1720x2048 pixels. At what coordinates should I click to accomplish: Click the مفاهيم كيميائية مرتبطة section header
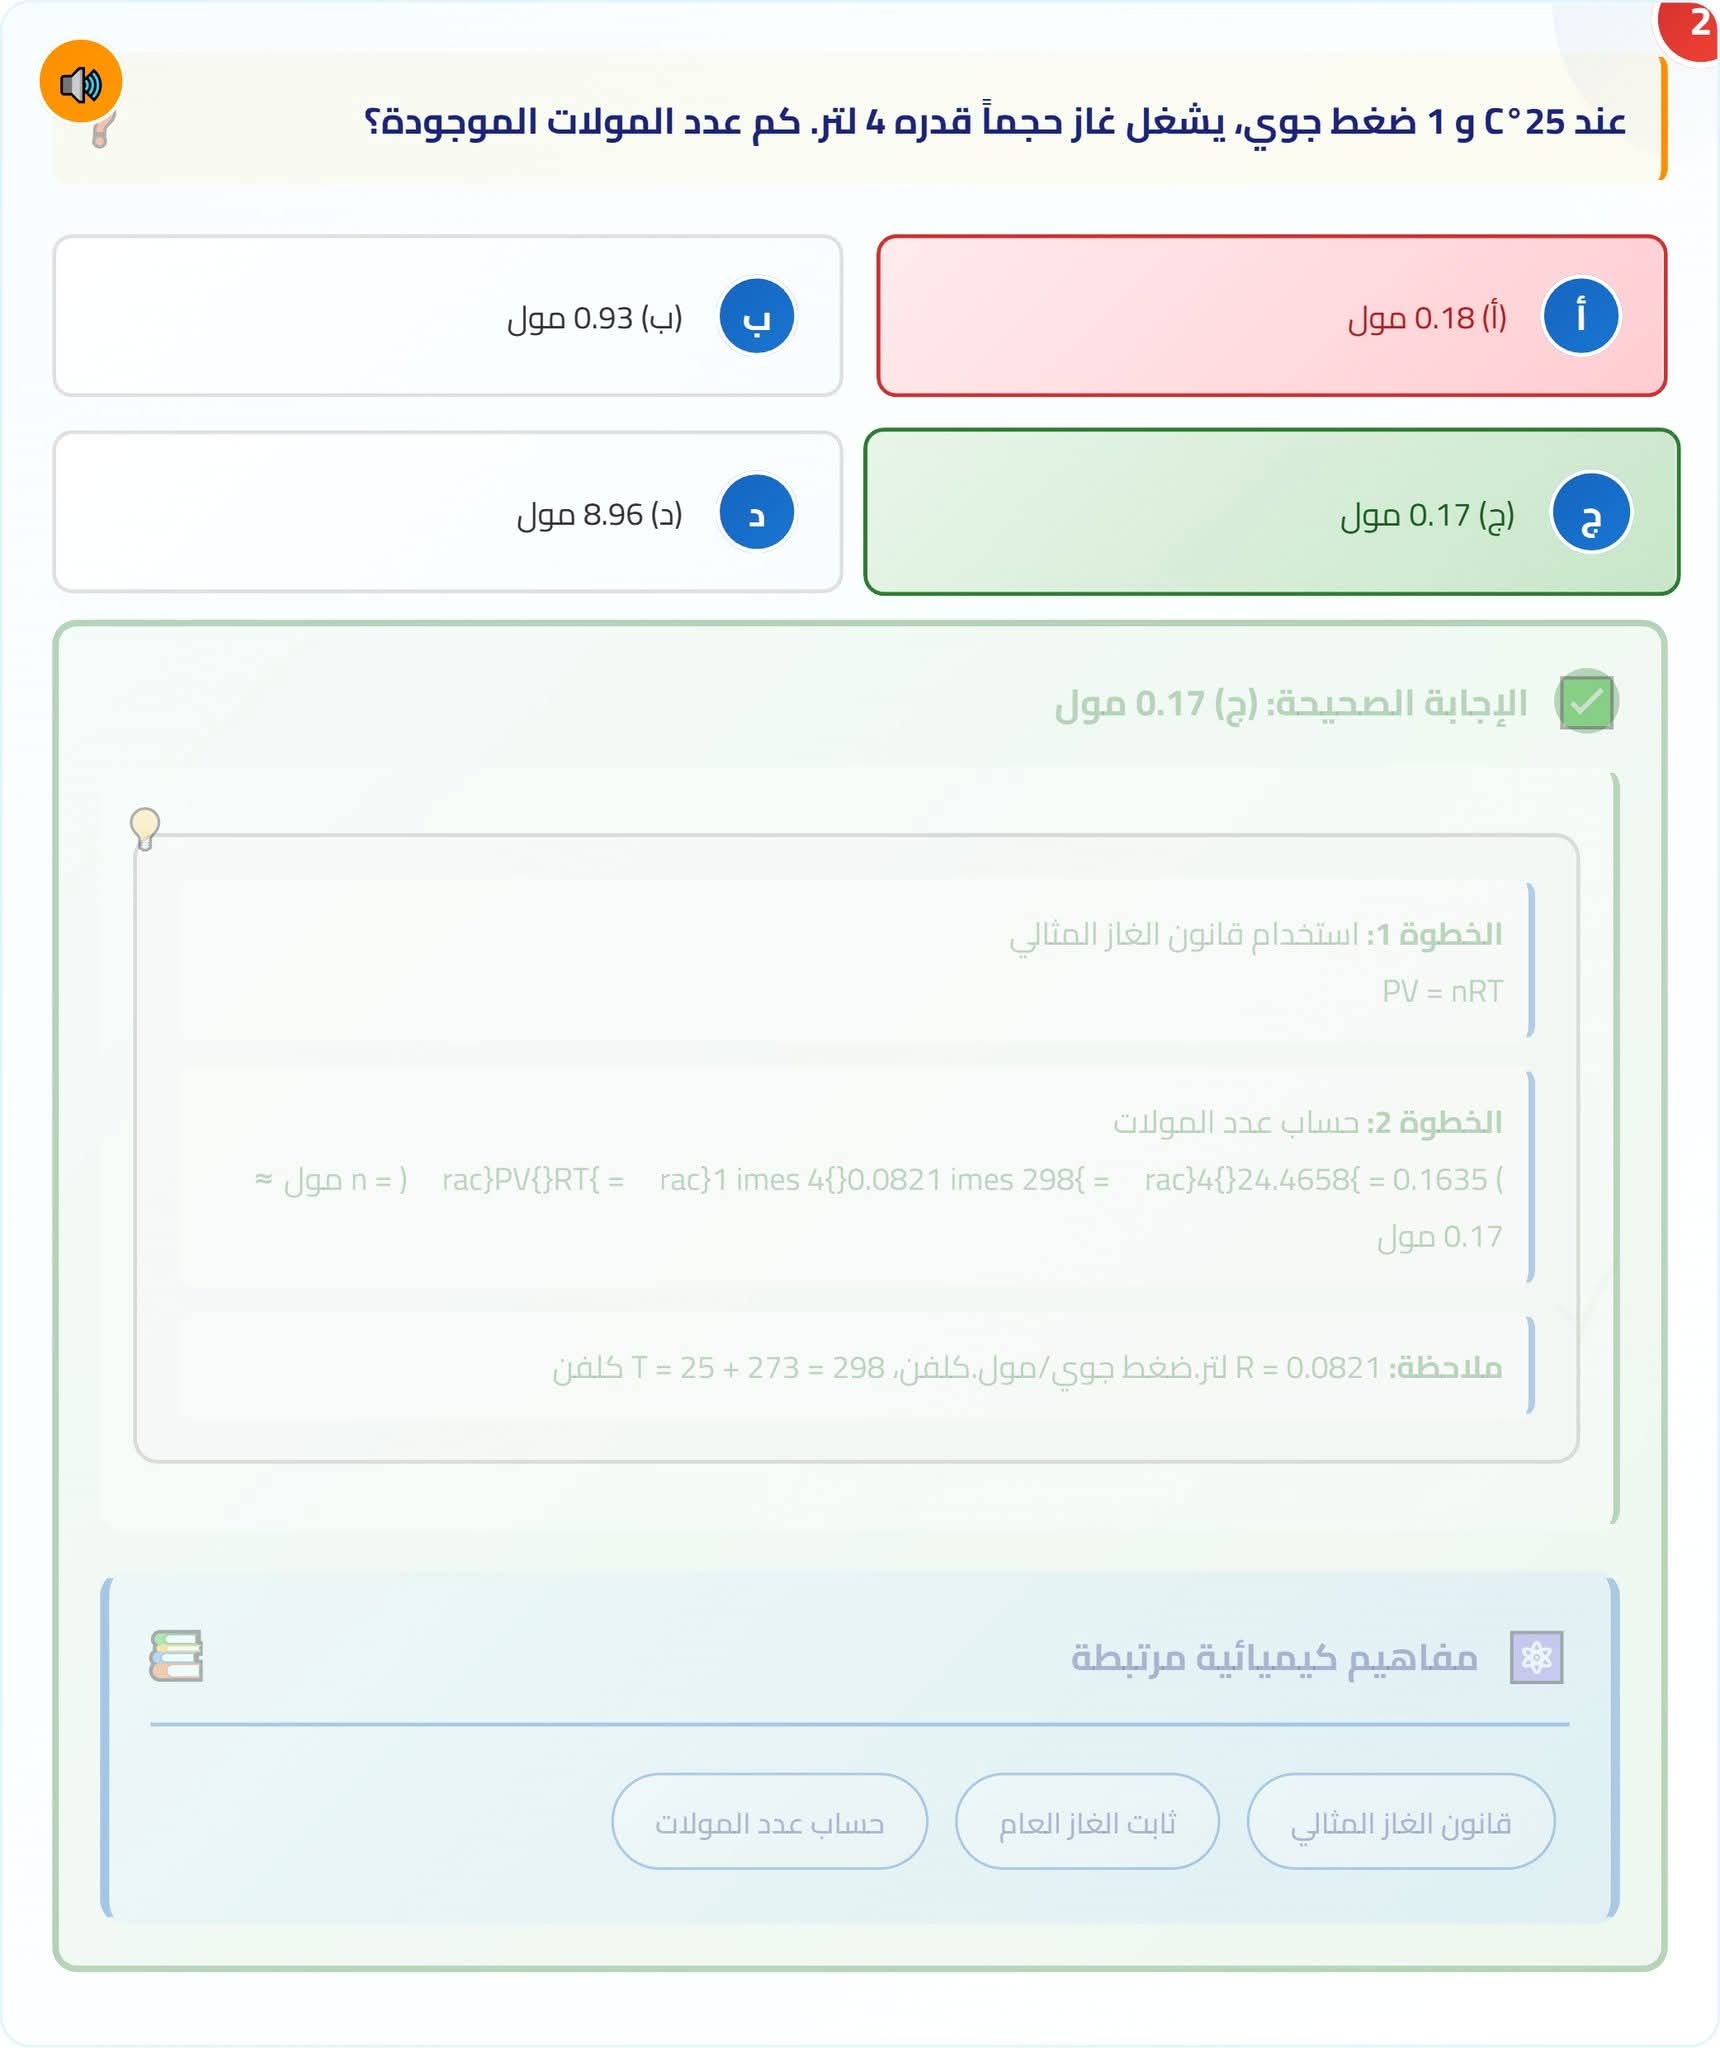coord(1273,1658)
